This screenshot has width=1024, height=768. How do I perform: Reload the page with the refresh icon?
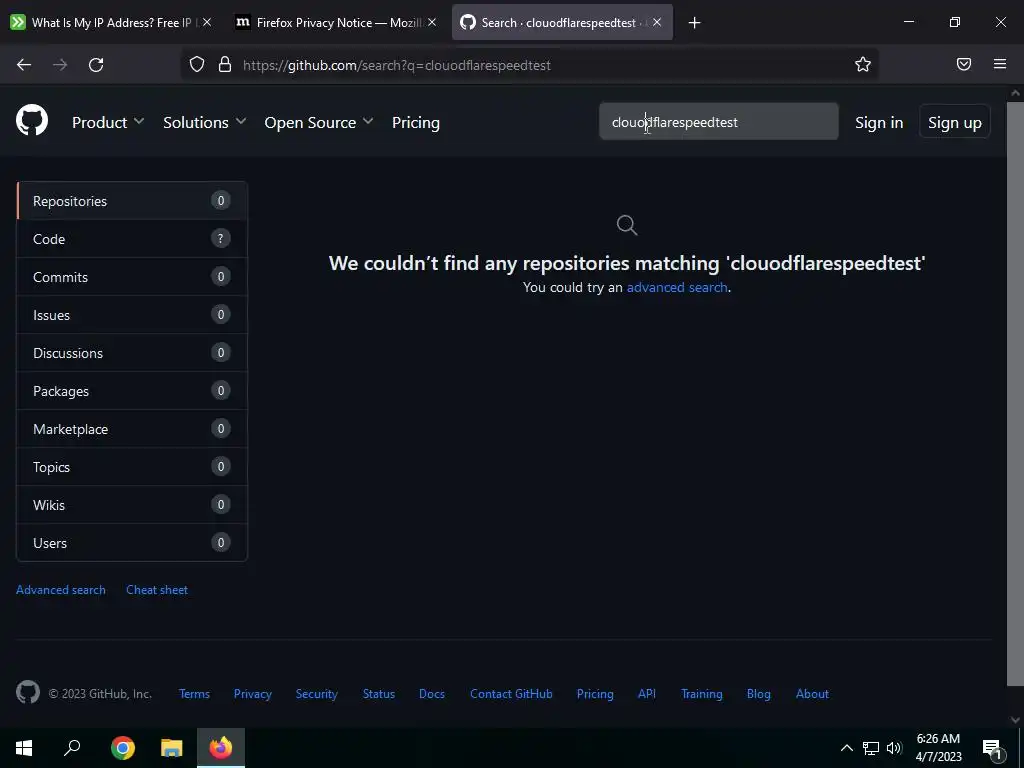tap(96, 65)
